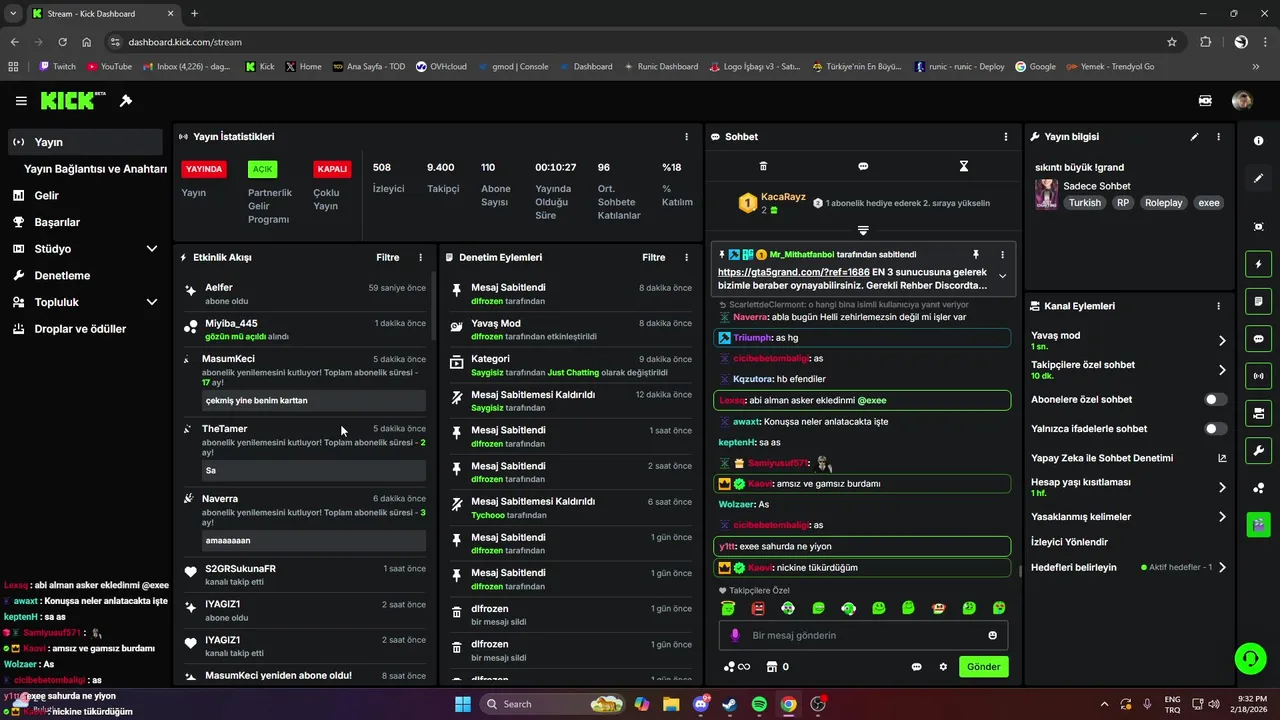1280x720 pixels.
Task: Toggle the note page panel icon in the right sidebar
Action: [x=1259, y=301]
